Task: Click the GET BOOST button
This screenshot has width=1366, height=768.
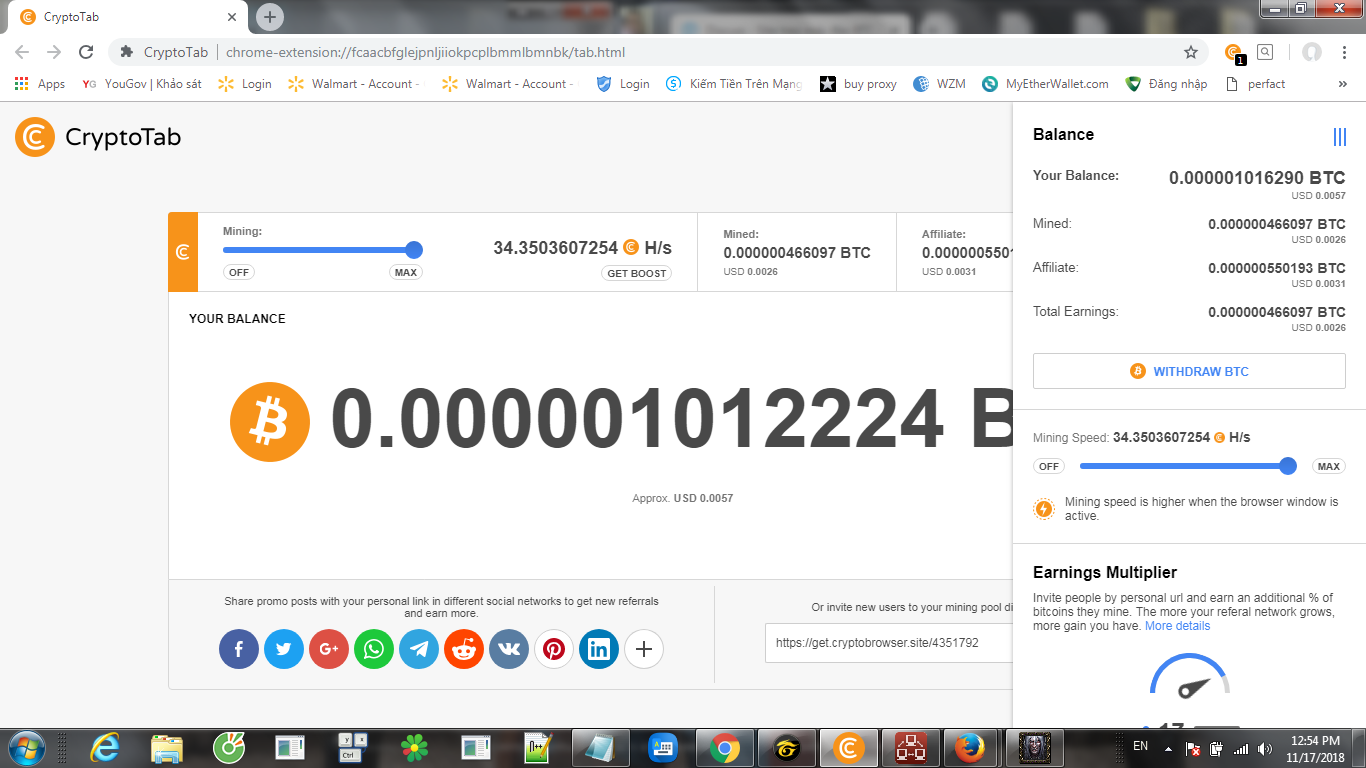Action: coord(637,273)
